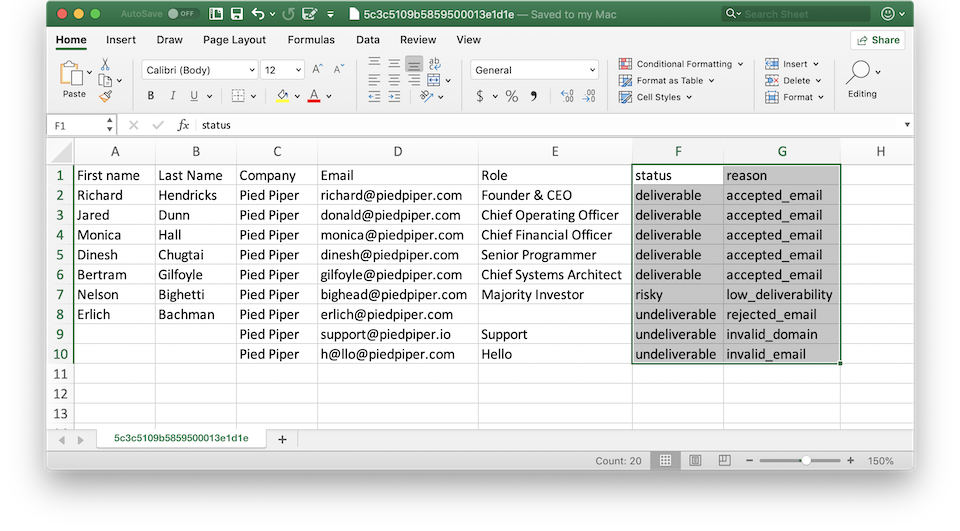This screenshot has height=531, width=960.
Task: Toggle the AutoSave switch
Action: [181, 13]
